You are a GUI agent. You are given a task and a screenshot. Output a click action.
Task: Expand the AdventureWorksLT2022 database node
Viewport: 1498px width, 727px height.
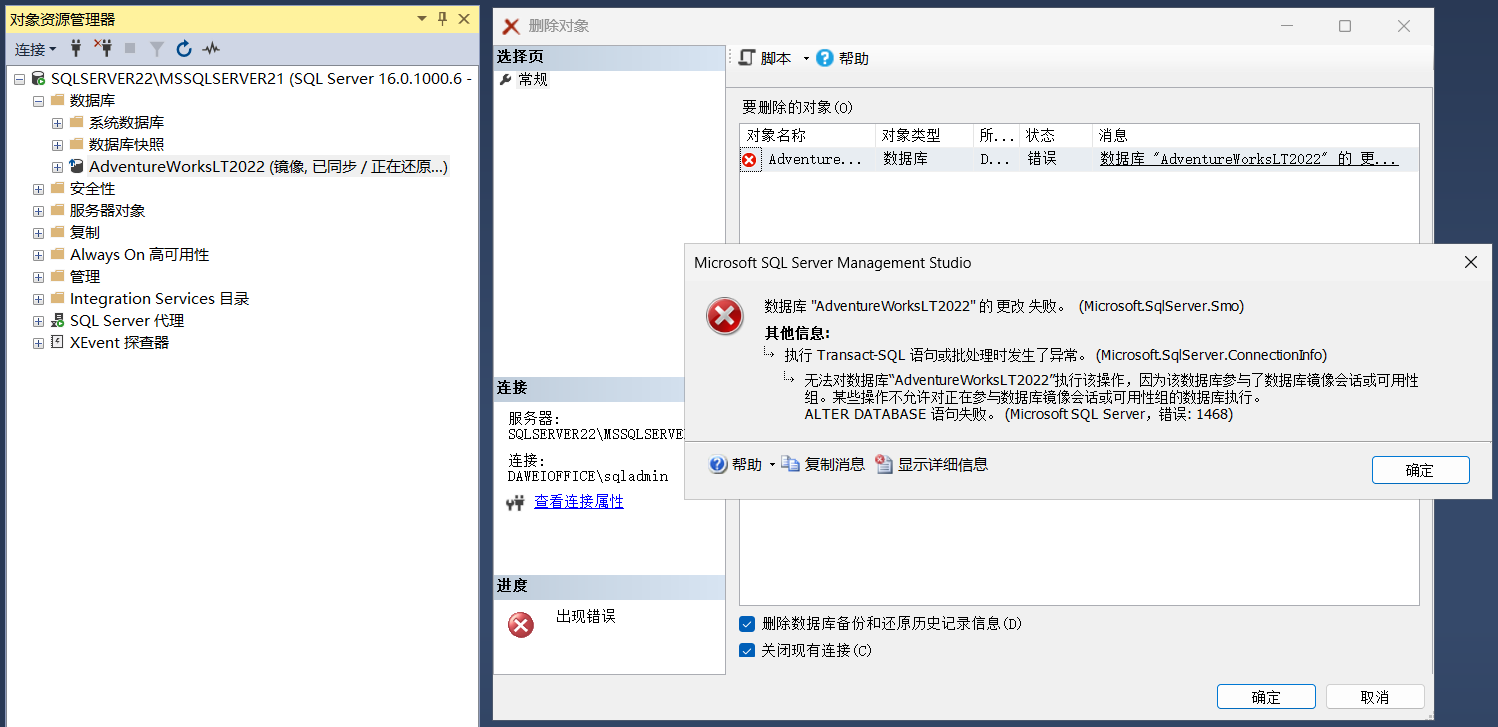pyautogui.click(x=57, y=167)
